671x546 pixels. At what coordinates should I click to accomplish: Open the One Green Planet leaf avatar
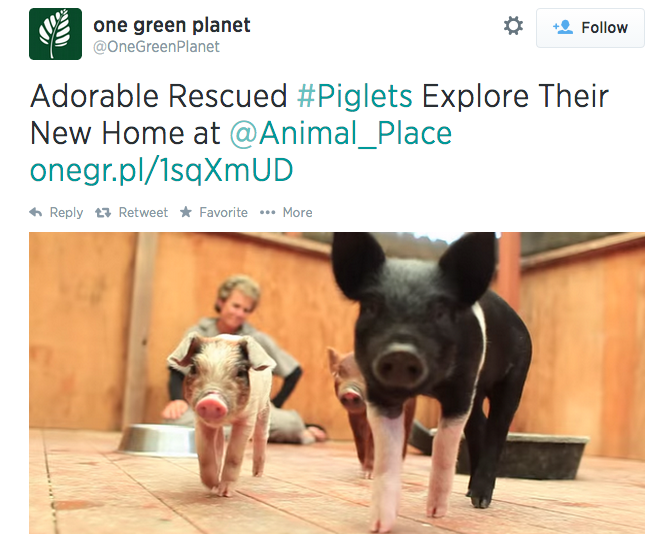coord(56,34)
